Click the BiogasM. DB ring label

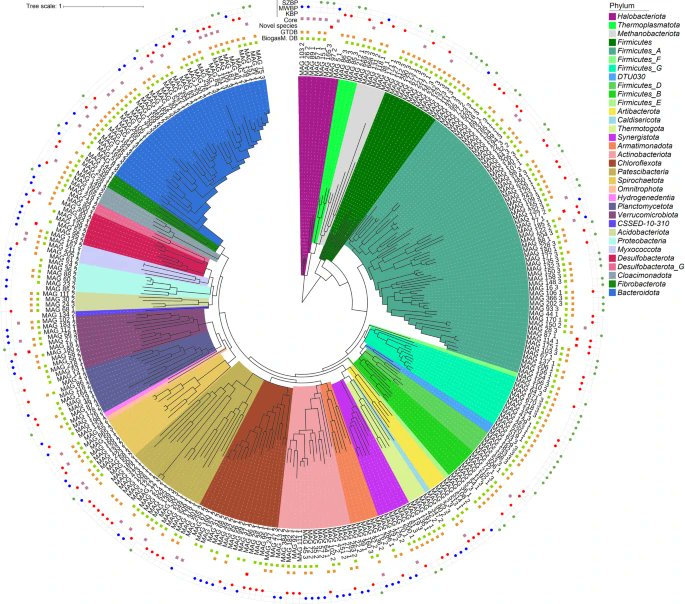[280, 38]
